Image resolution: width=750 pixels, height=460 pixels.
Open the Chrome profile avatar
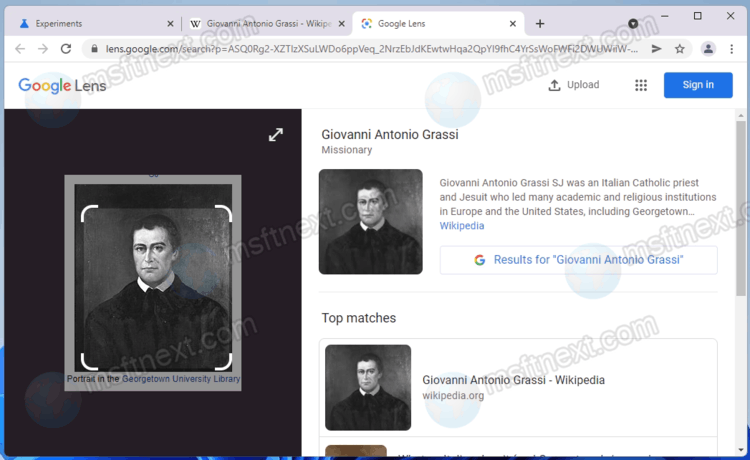click(x=708, y=49)
